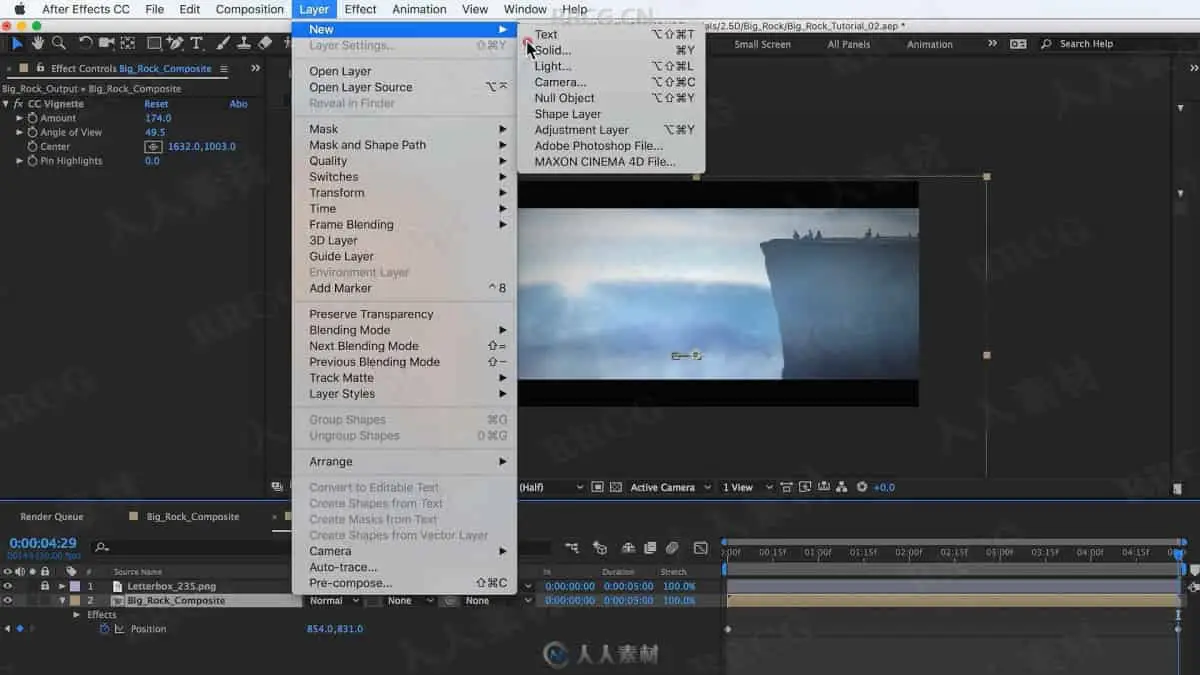Click the Graph Editor icon in timeline
This screenshot has height=675, width=1200.
point(700,548)
